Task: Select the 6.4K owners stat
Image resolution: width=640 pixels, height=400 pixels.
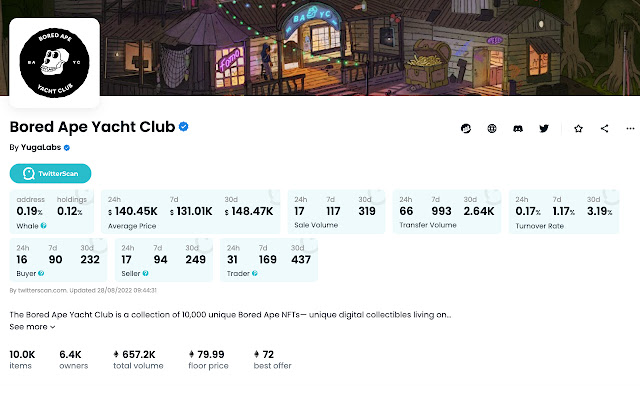Action: coord(73,359)
